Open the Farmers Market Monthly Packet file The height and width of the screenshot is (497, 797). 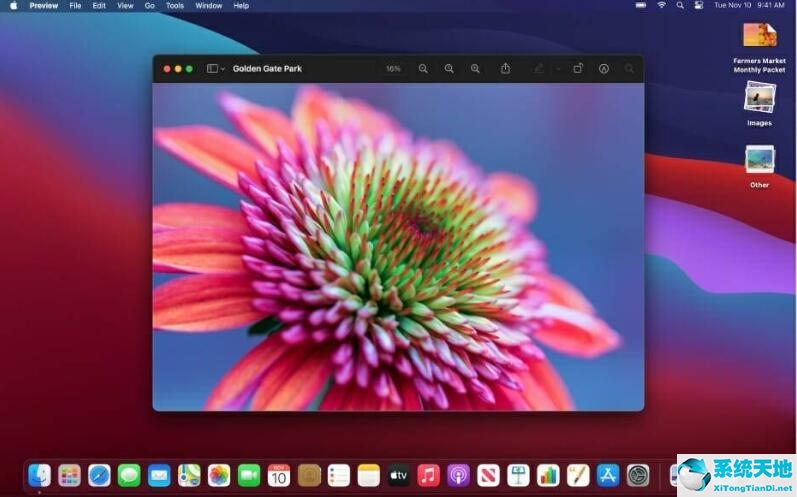[x=759, y=36]
